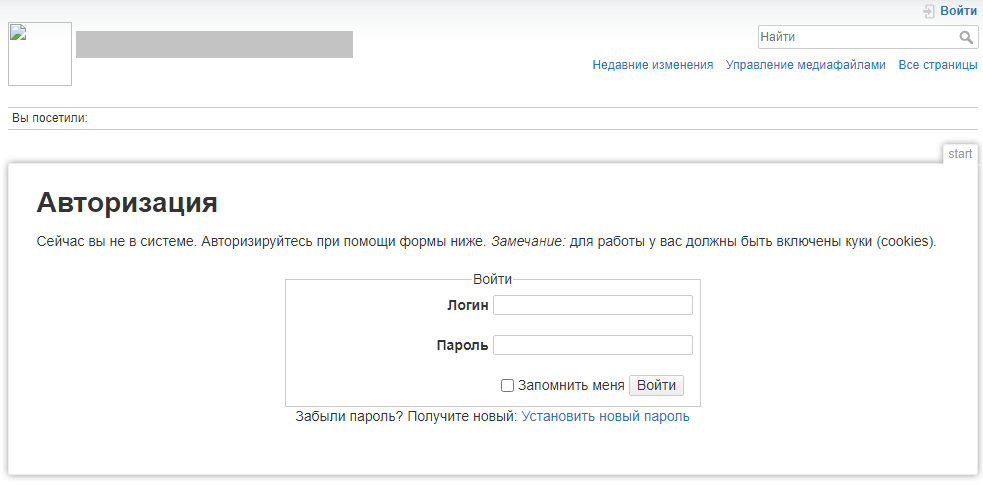Follow the Установить новый пароль link
Viewport: 983px width, 485px height.
point(605,417)
